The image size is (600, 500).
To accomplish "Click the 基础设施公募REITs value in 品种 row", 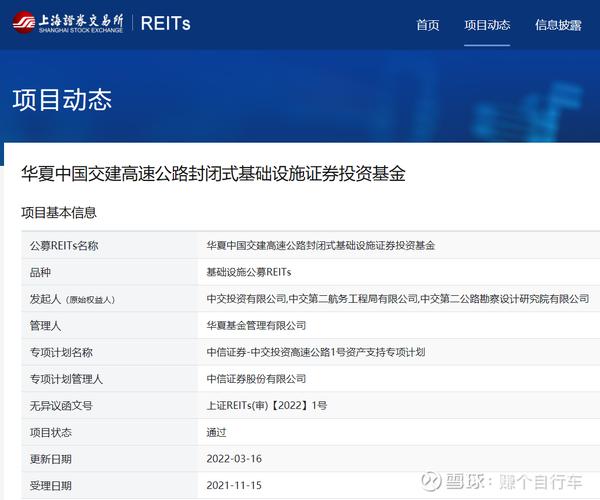I will [248, 272].
